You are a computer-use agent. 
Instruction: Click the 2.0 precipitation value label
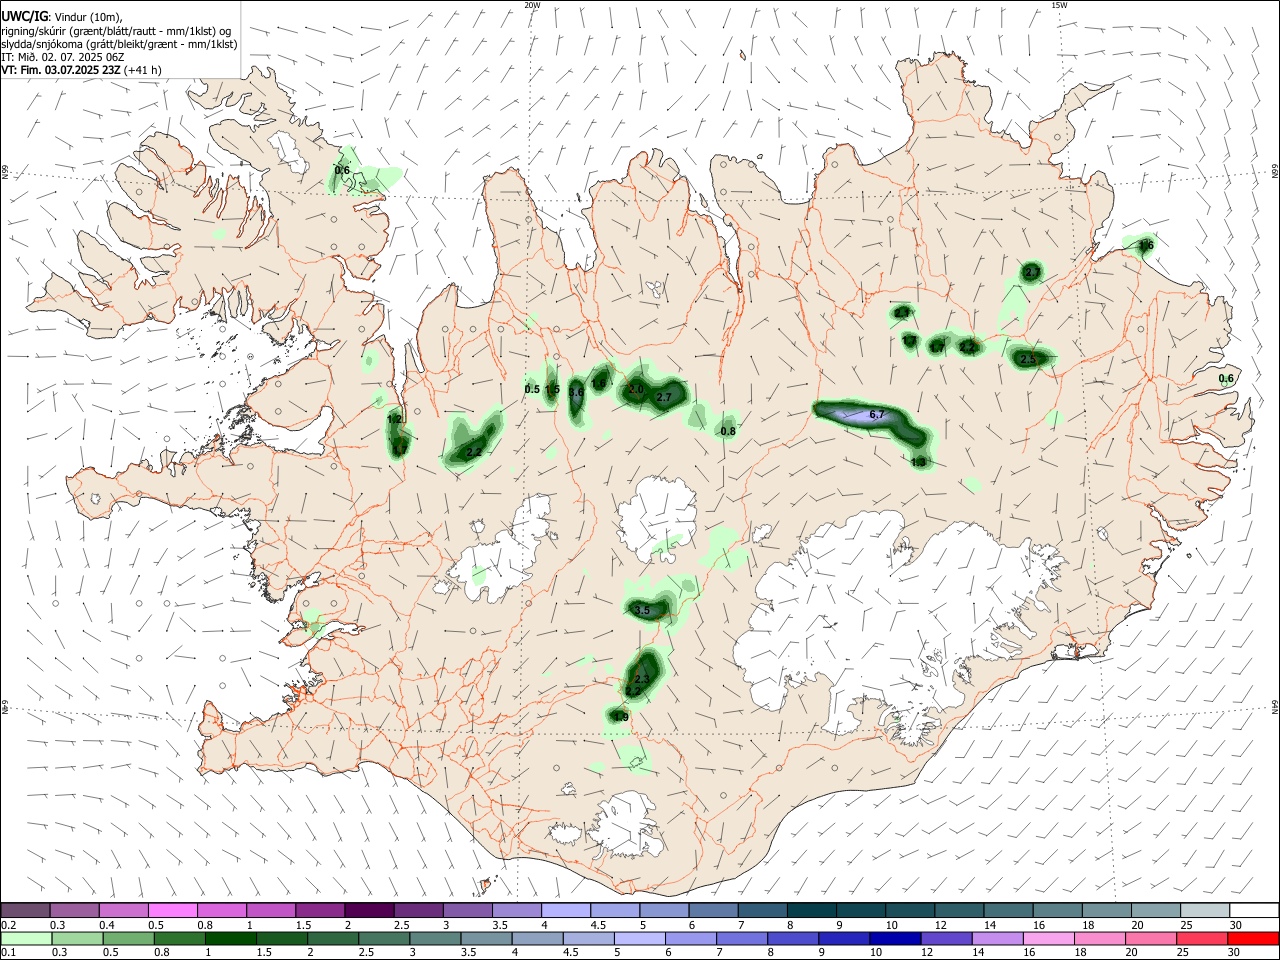636,390
